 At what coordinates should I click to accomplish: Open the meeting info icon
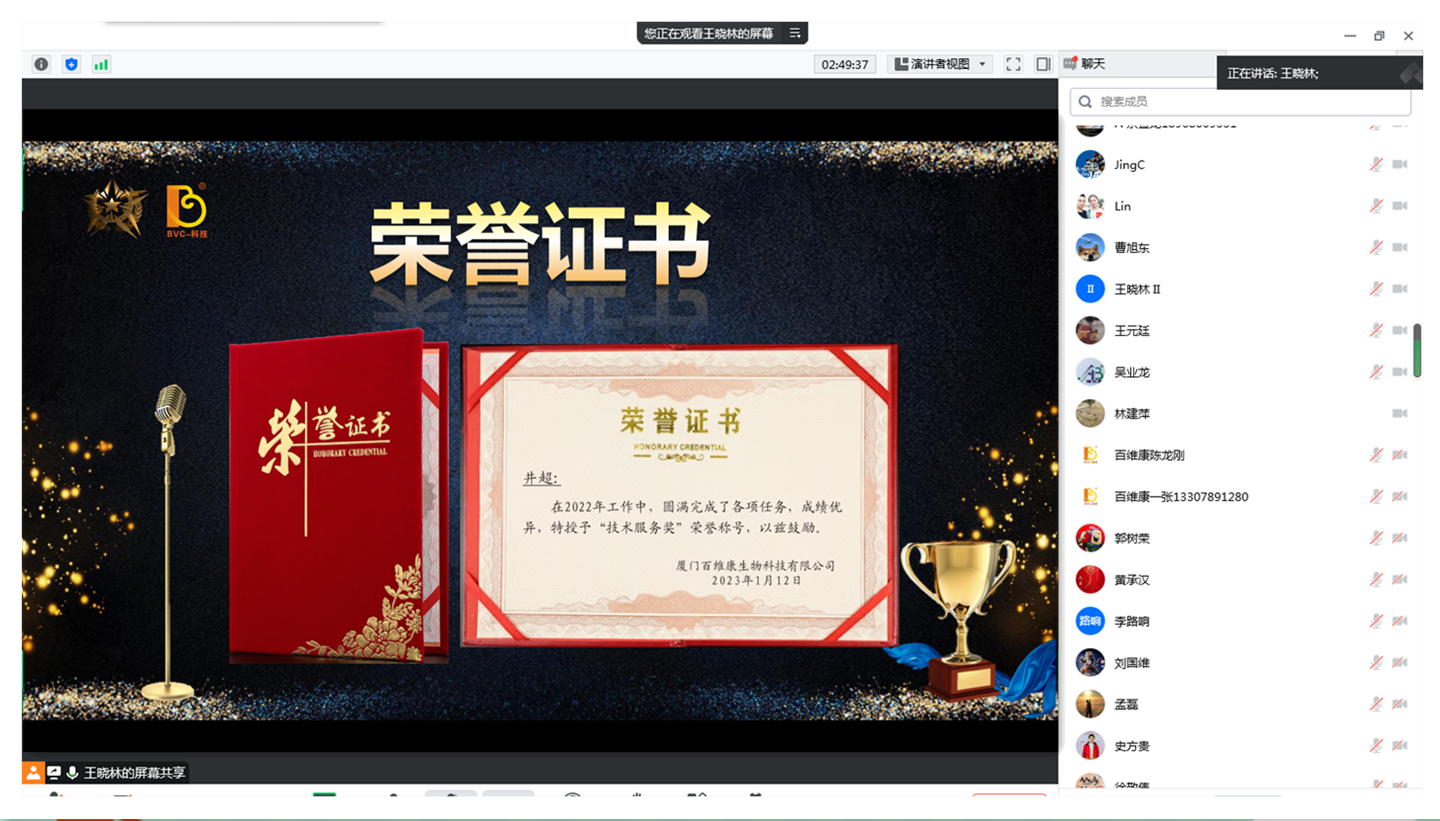click(x=40, y=63)
